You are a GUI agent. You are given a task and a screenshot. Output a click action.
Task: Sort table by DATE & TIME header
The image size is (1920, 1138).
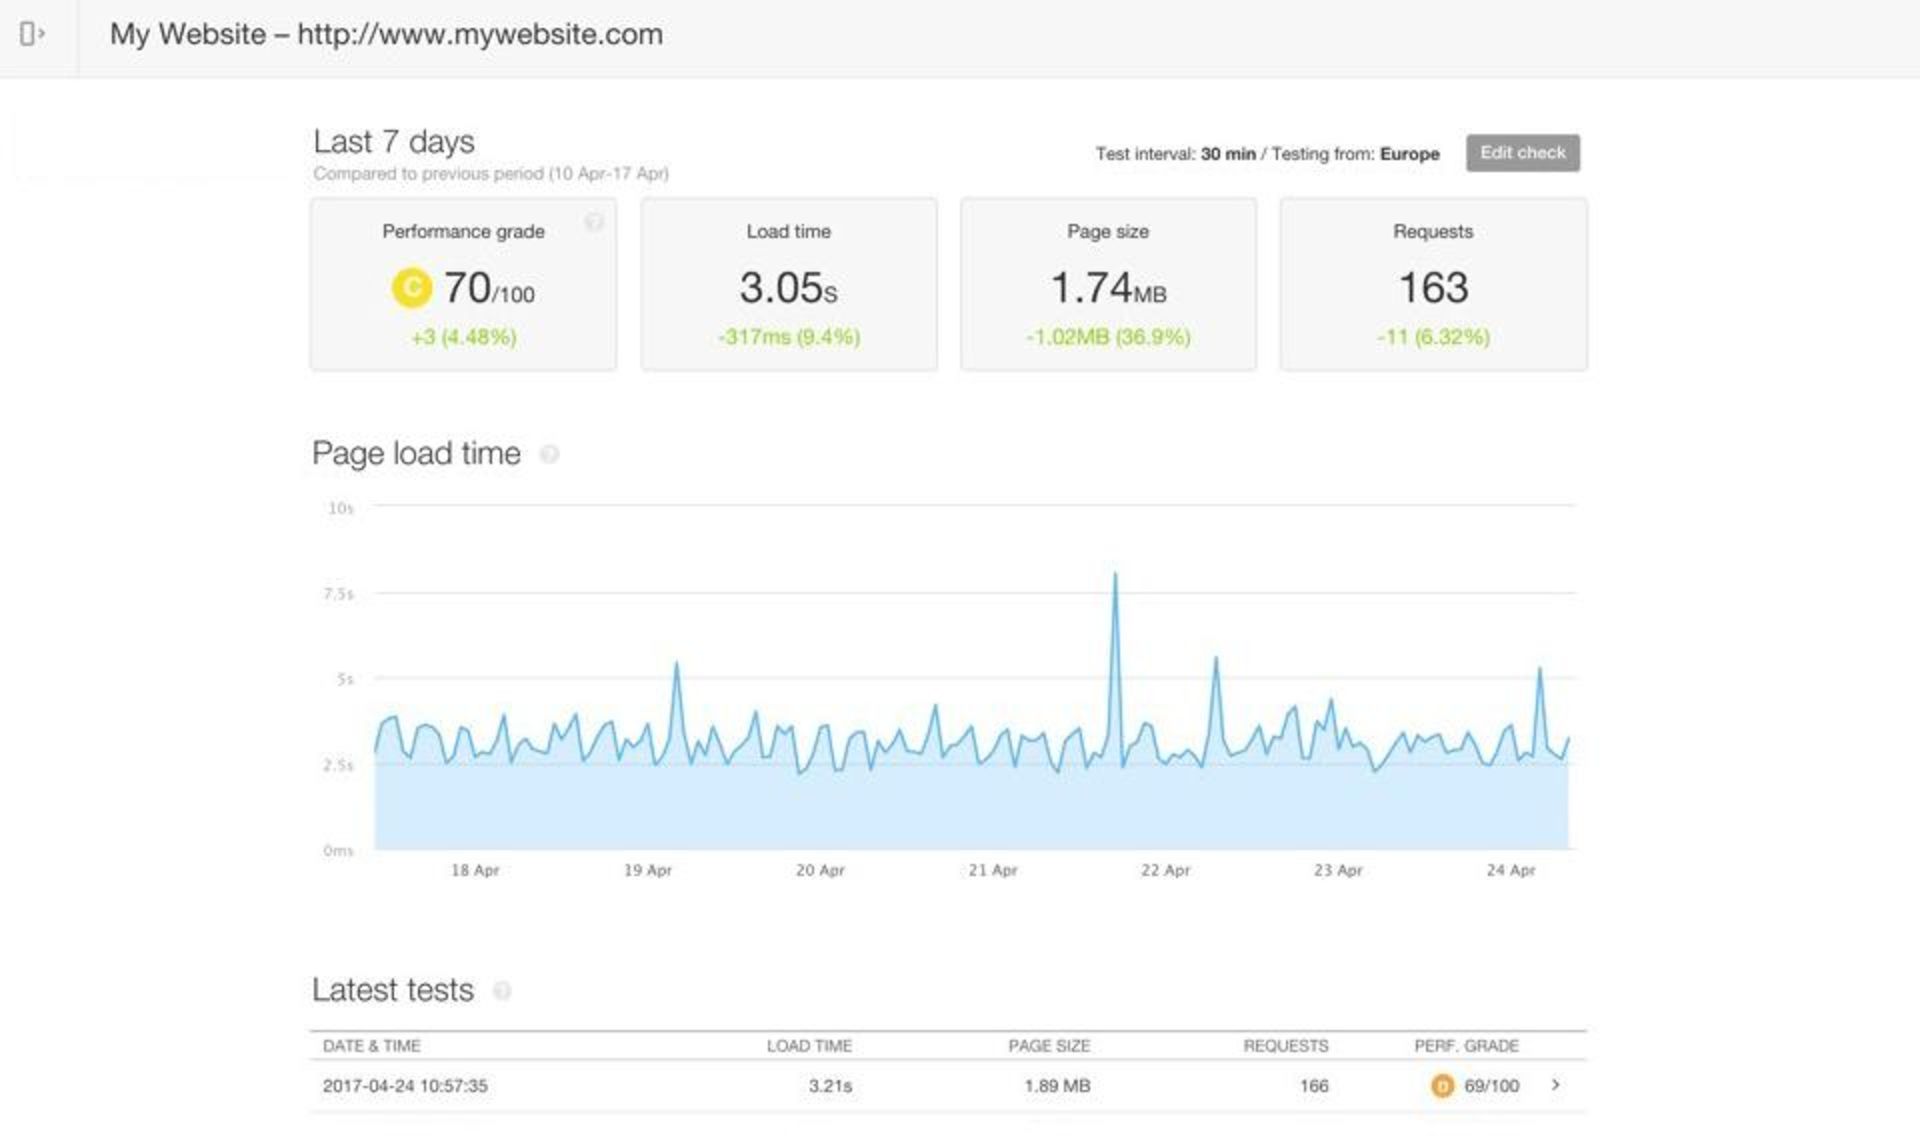(371, 1046)
